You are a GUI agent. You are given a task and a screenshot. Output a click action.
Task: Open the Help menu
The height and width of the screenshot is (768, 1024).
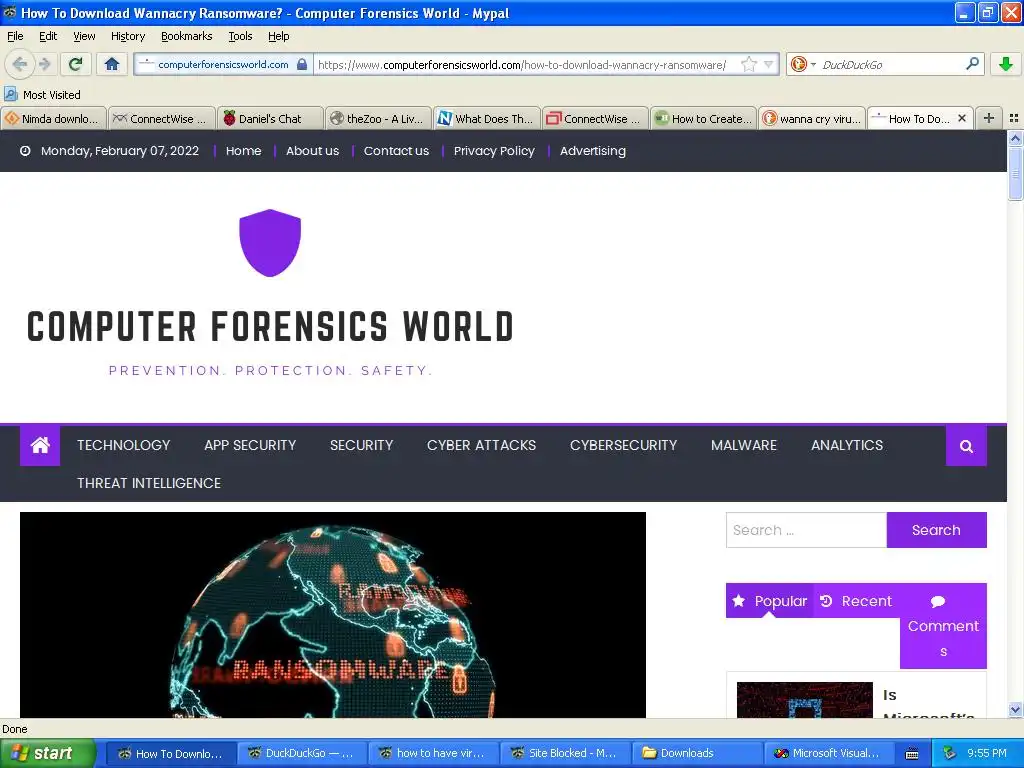pyautogui.click(x=278, y=36)
